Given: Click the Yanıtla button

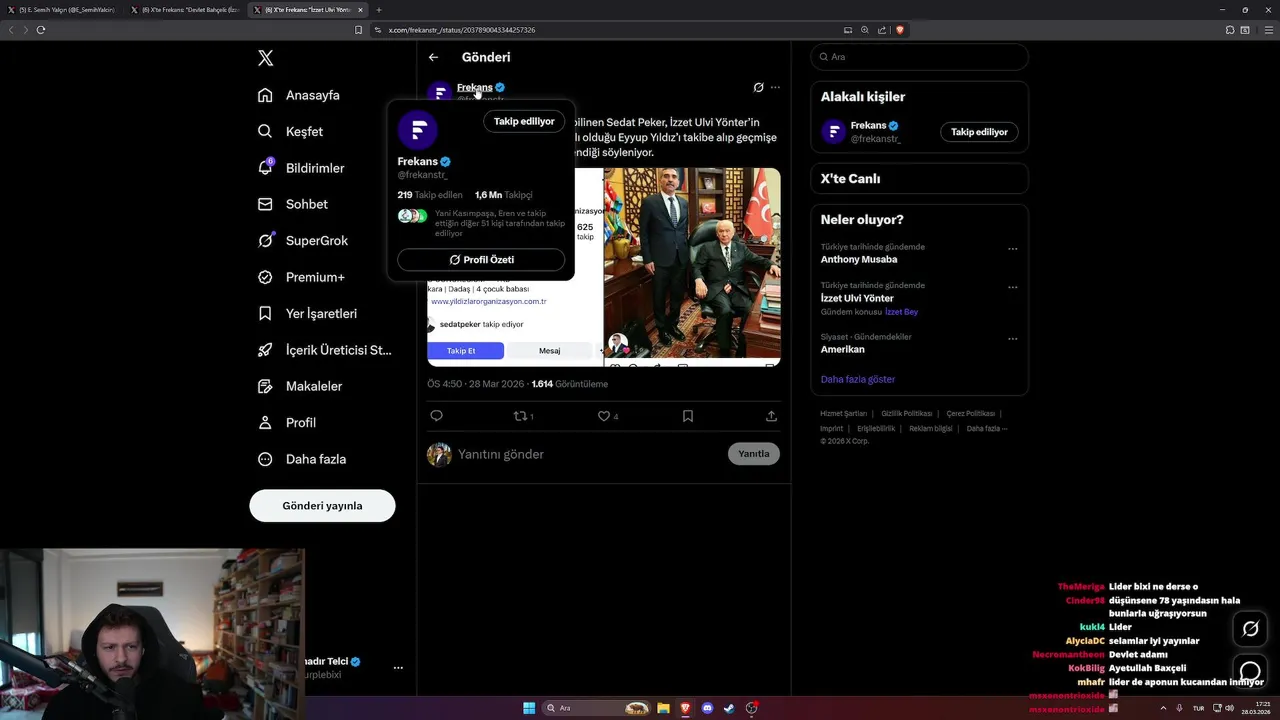Looking at the screenshot, I should (x=754, y=454).
